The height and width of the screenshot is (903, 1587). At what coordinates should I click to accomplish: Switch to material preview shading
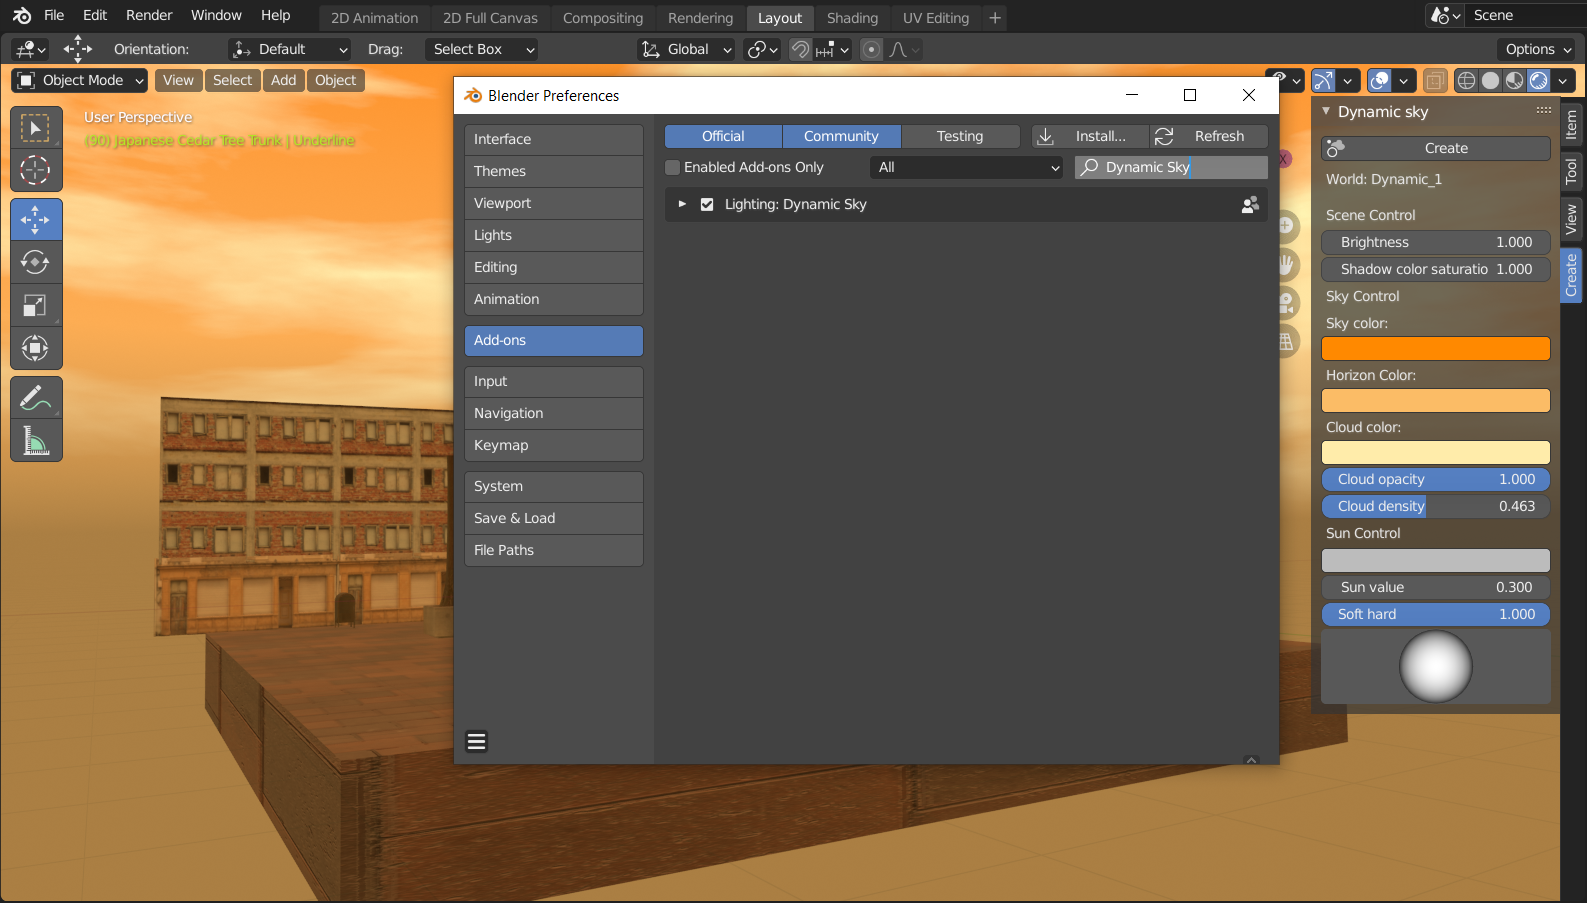click(1515, 81)
